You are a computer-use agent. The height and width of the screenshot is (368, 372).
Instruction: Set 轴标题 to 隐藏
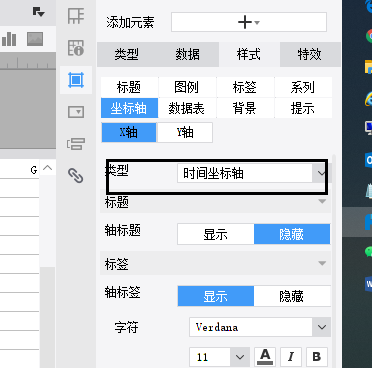point(292,234)
